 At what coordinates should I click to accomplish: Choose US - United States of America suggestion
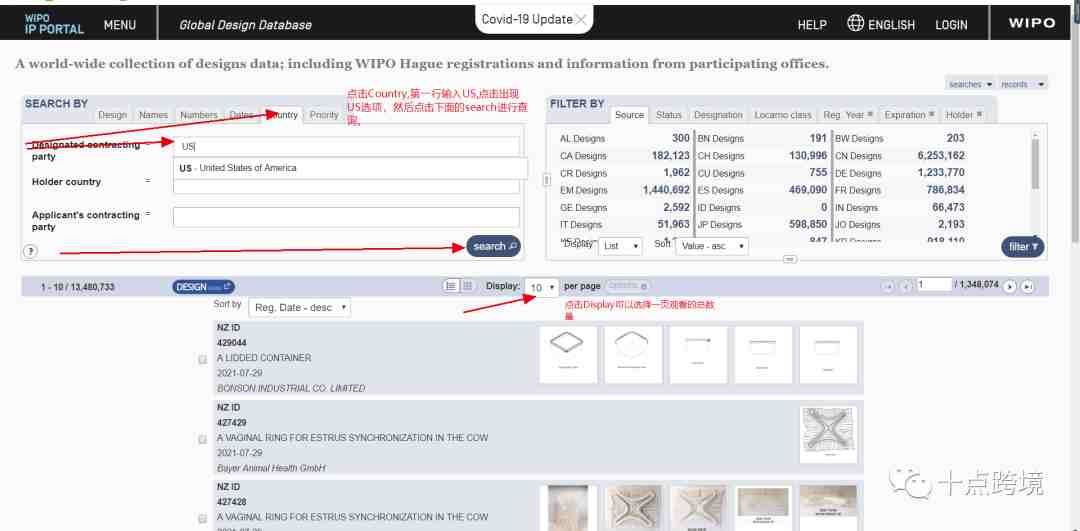238,168
